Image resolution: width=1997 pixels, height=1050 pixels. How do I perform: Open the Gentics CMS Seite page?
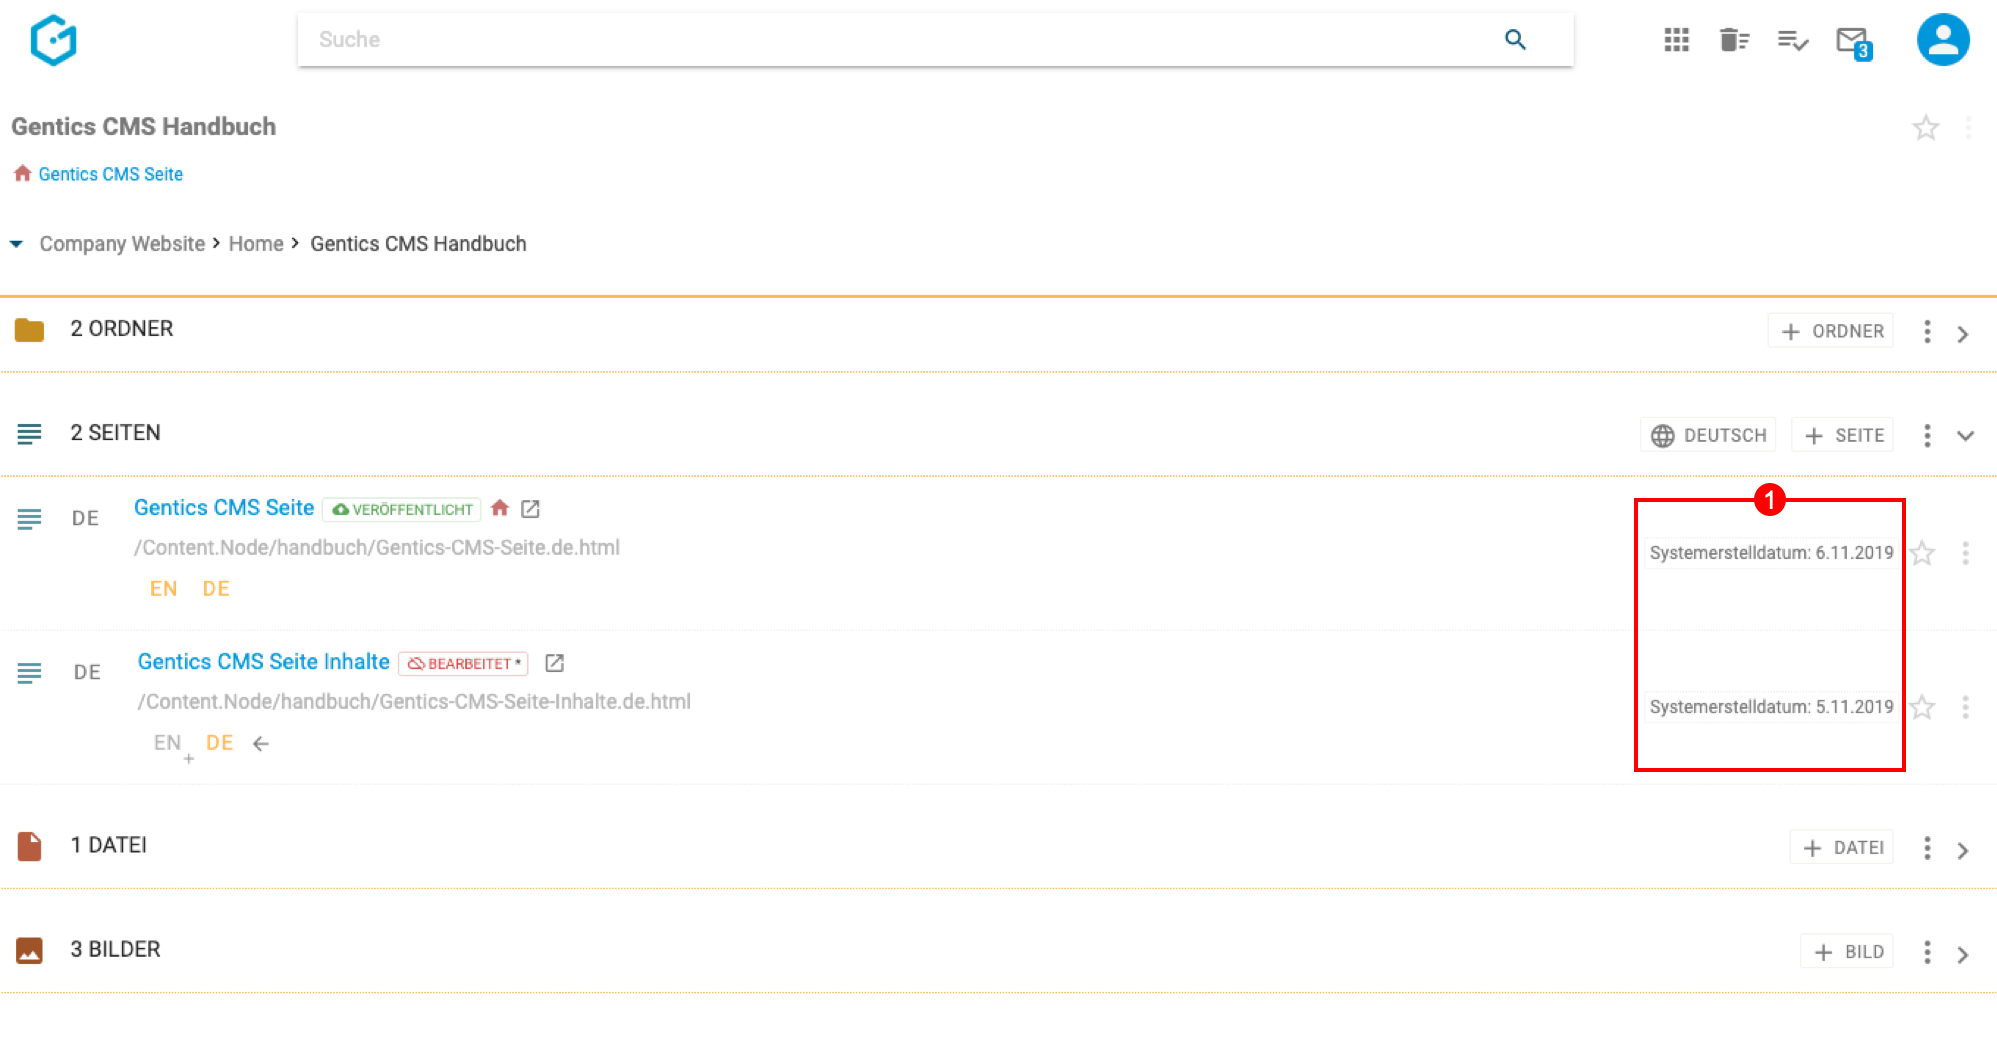click(x=224, y=508)
